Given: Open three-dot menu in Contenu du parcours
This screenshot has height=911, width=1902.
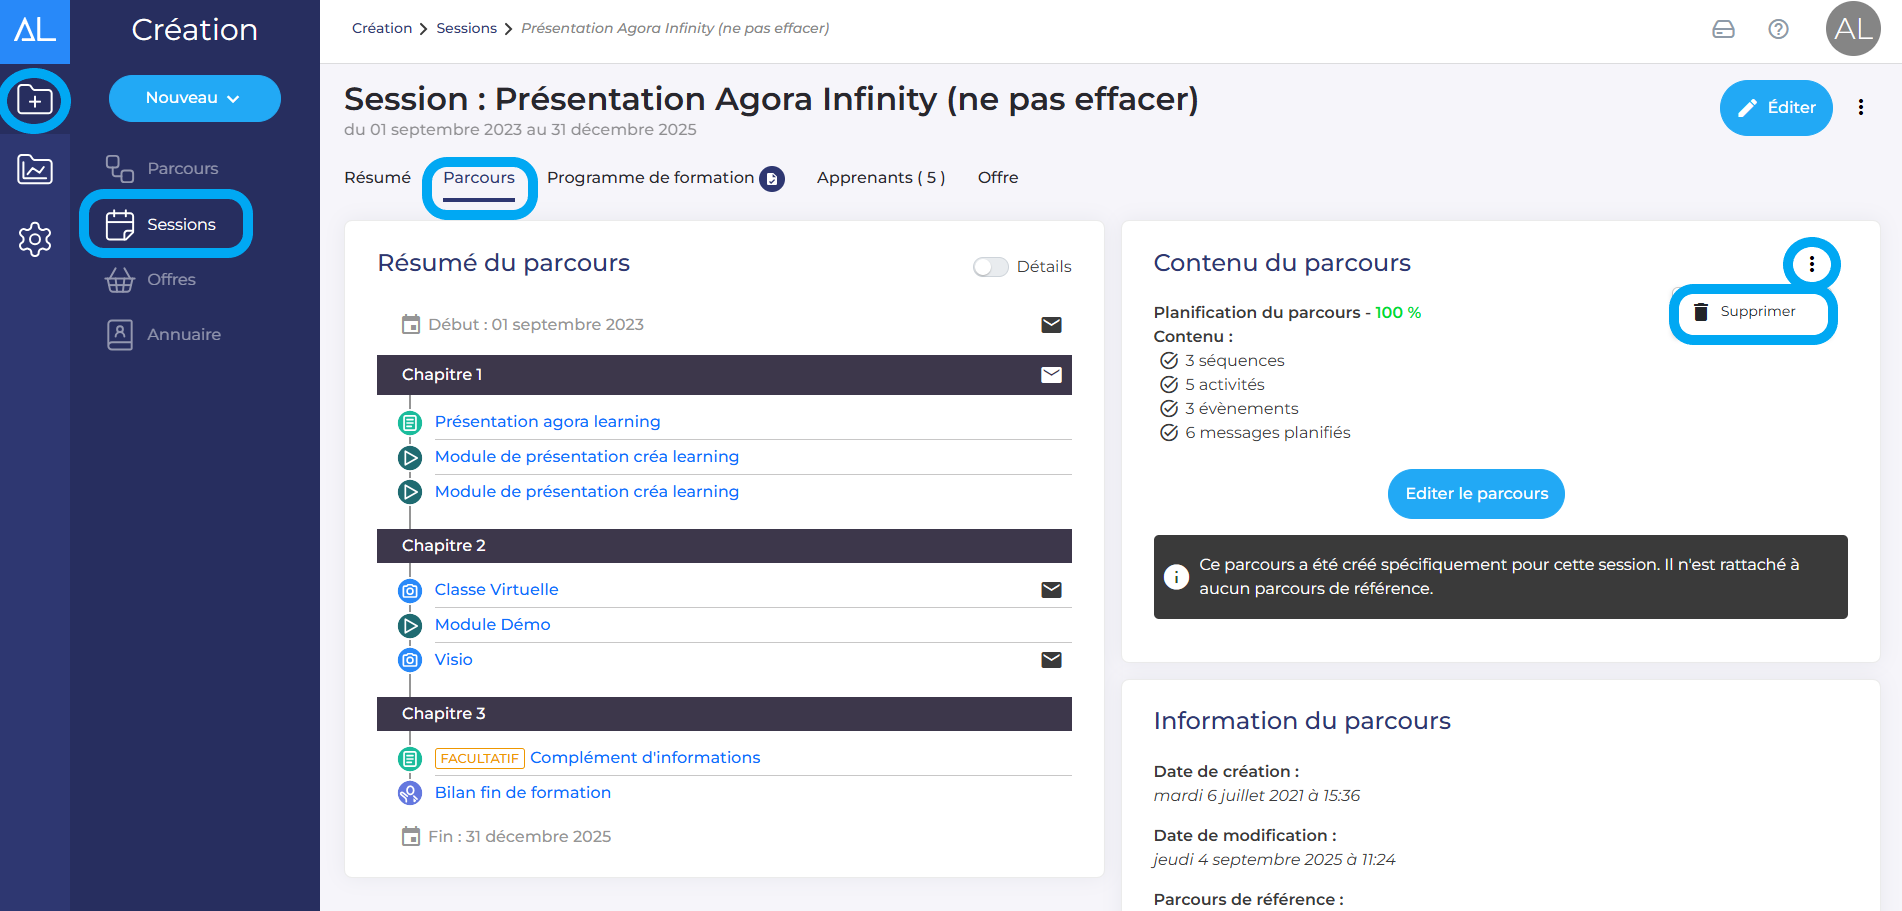Looking at the screenshot, I should coord(1811,264).
